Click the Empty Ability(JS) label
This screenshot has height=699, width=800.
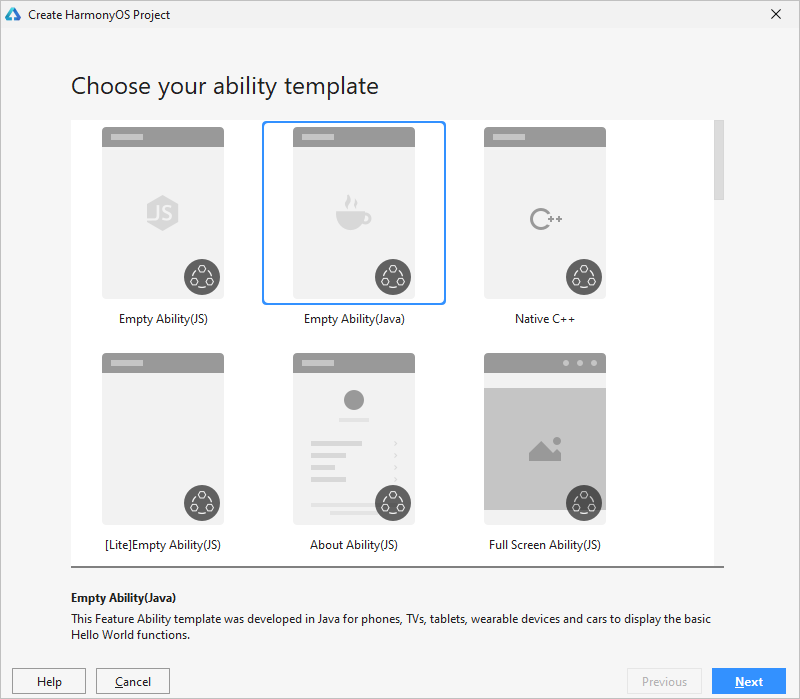pos(163,319)
